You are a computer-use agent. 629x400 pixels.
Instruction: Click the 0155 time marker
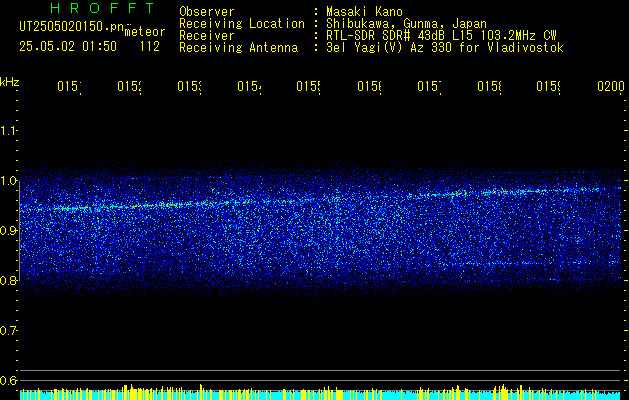(x=308, y=87)
